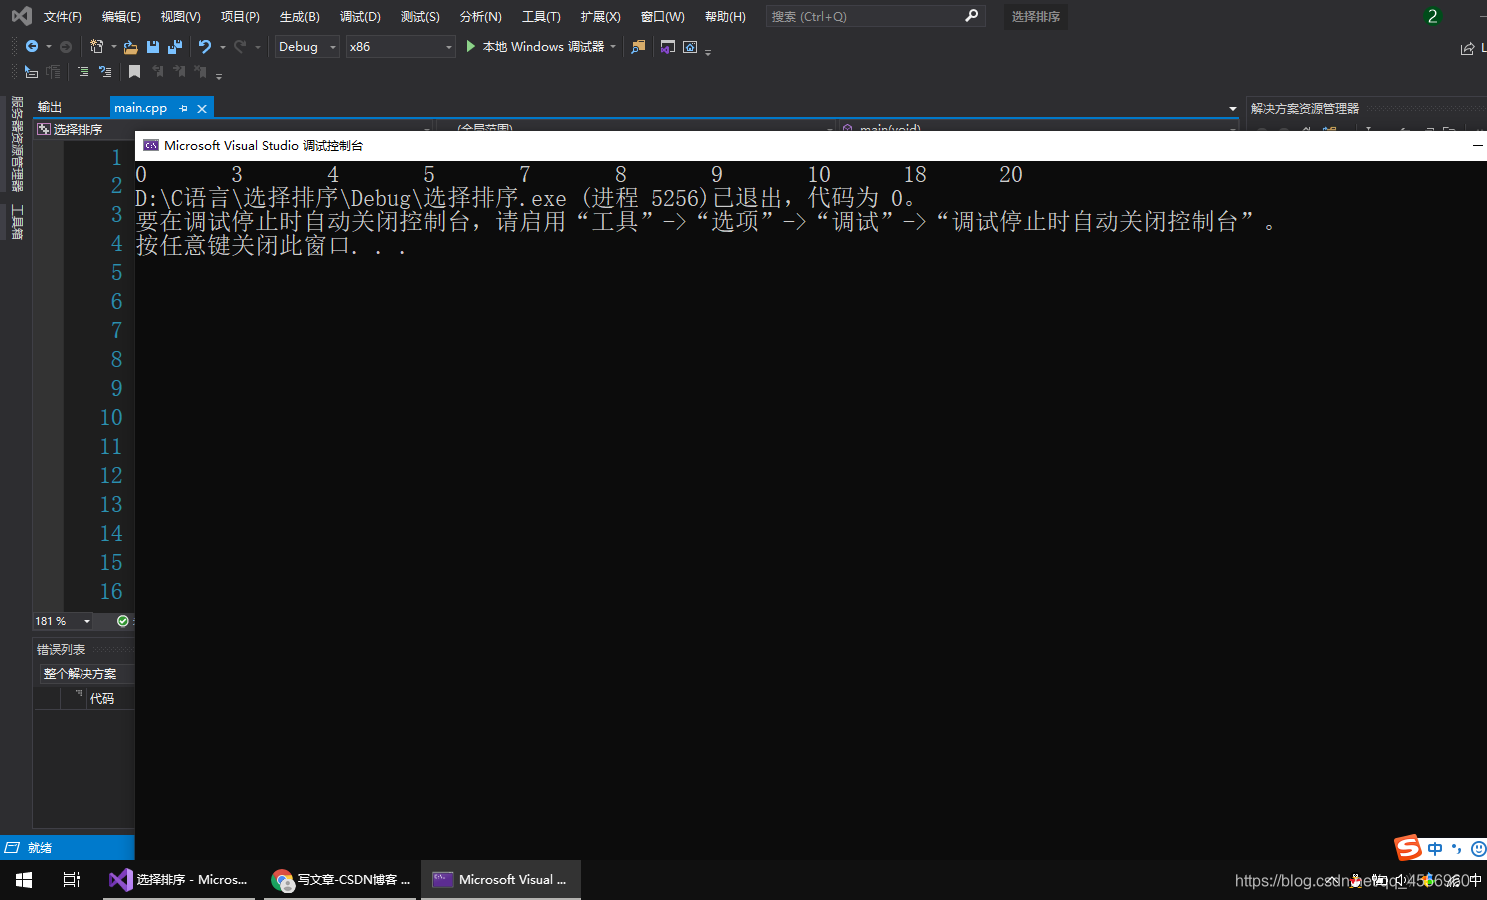Pin the main.cpp tab with the pin icon

(183, 108)
